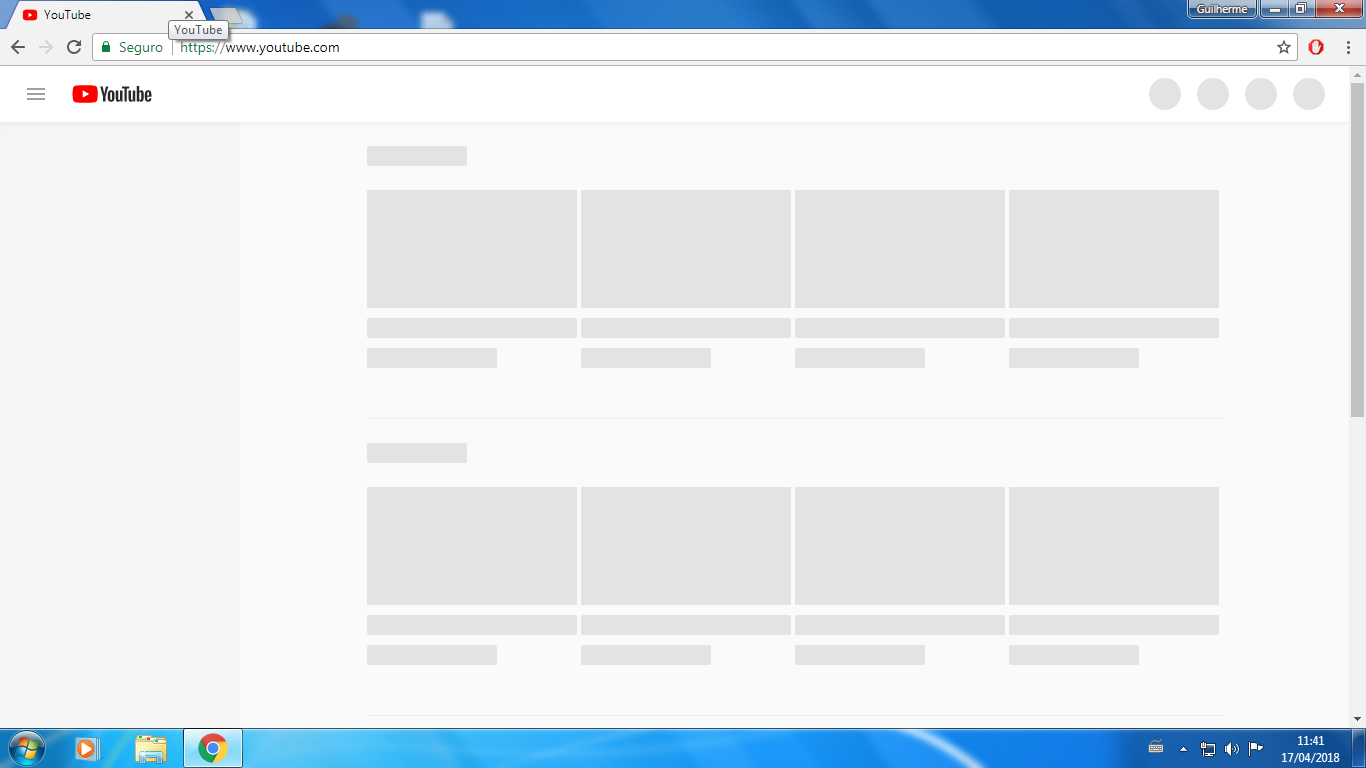The height and width of the screenshot is (768, 1366).
Task: Click the red extension icon beside the star
Action: coord(1316,47)
